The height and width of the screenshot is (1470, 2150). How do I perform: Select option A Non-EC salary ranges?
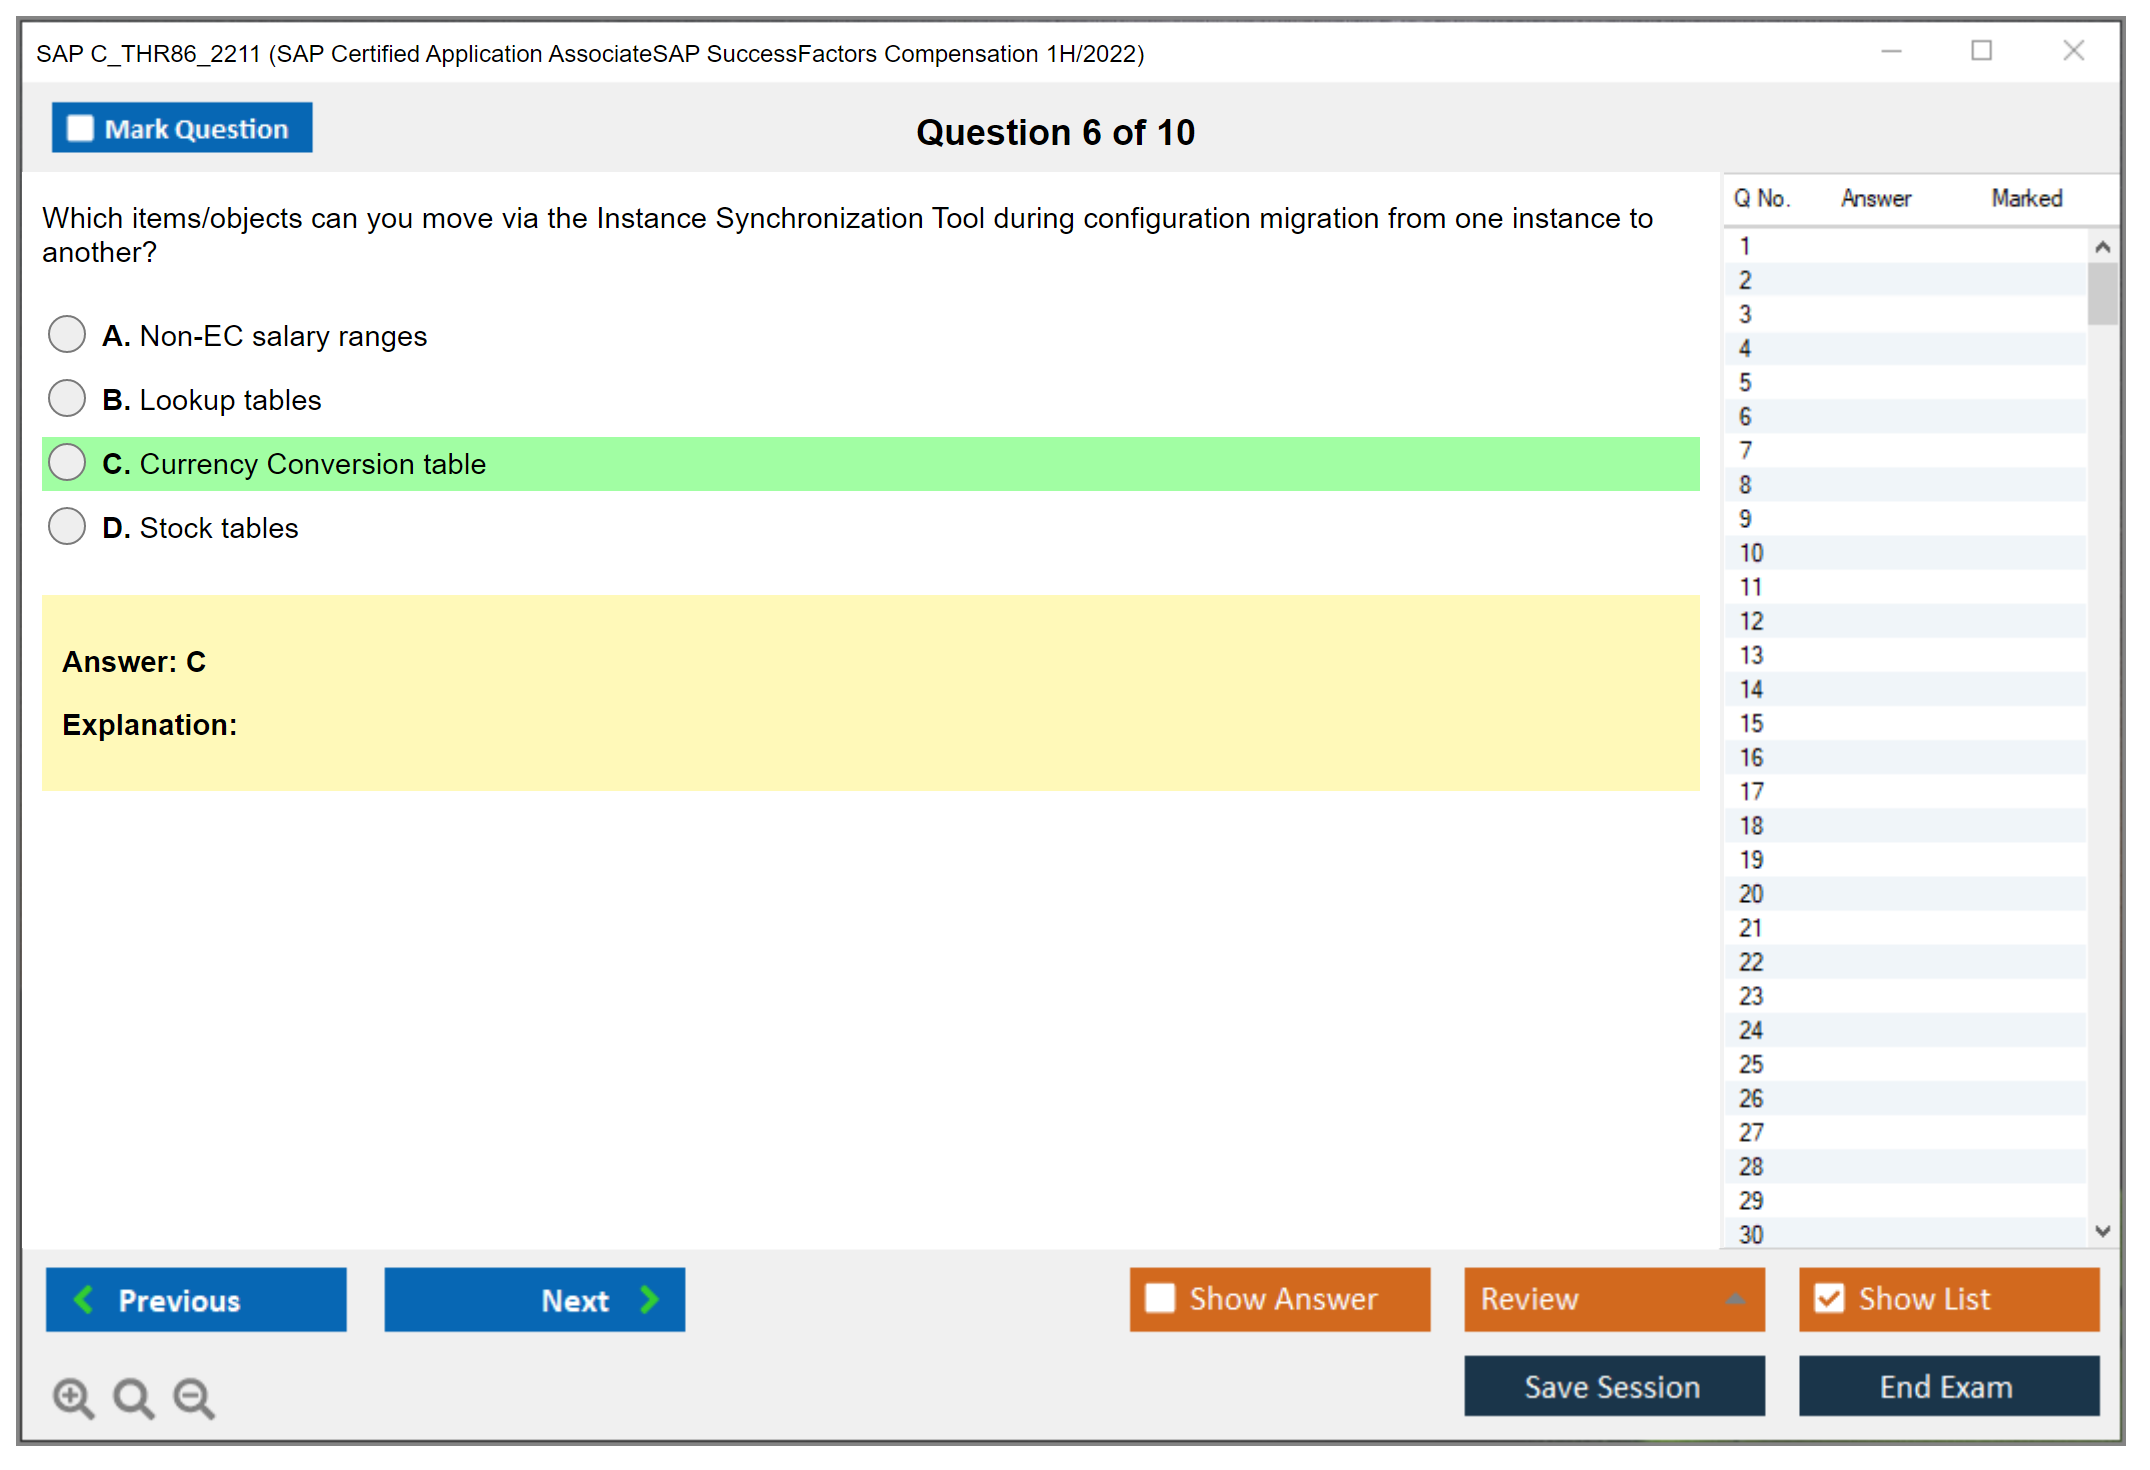coord(67,334)
